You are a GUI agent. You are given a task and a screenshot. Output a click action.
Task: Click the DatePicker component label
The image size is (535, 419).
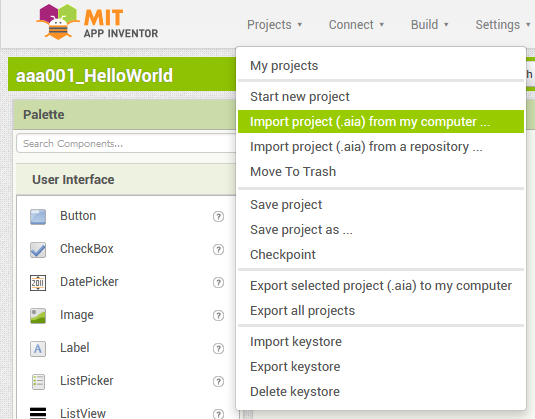click(89, 282)
